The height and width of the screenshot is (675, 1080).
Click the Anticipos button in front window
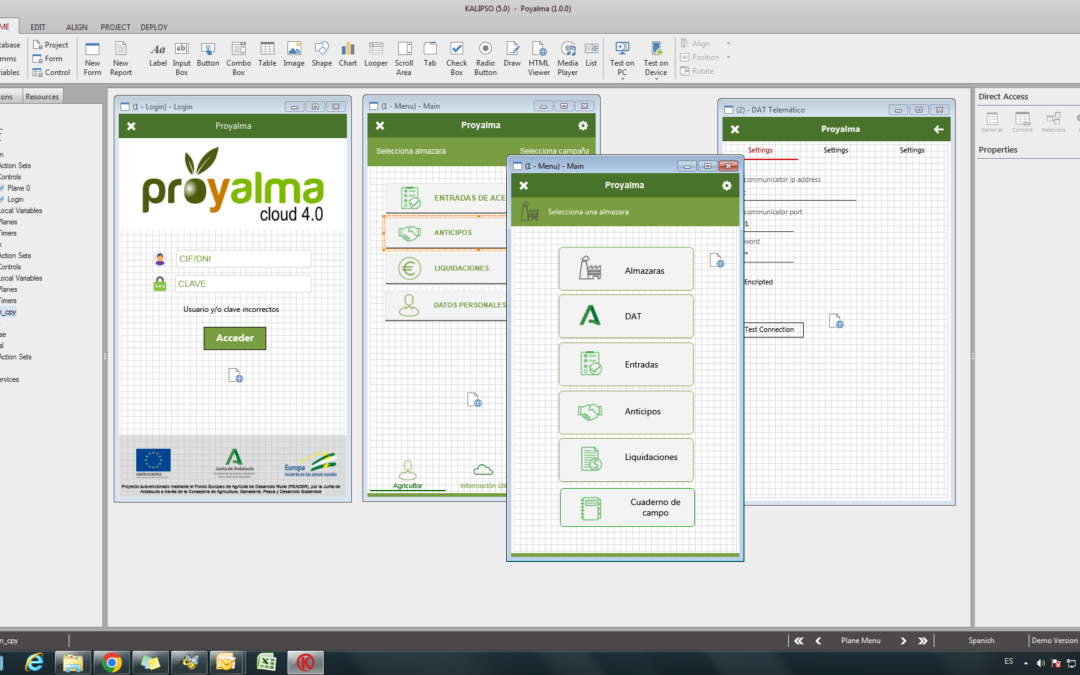[x=625, y=412]
